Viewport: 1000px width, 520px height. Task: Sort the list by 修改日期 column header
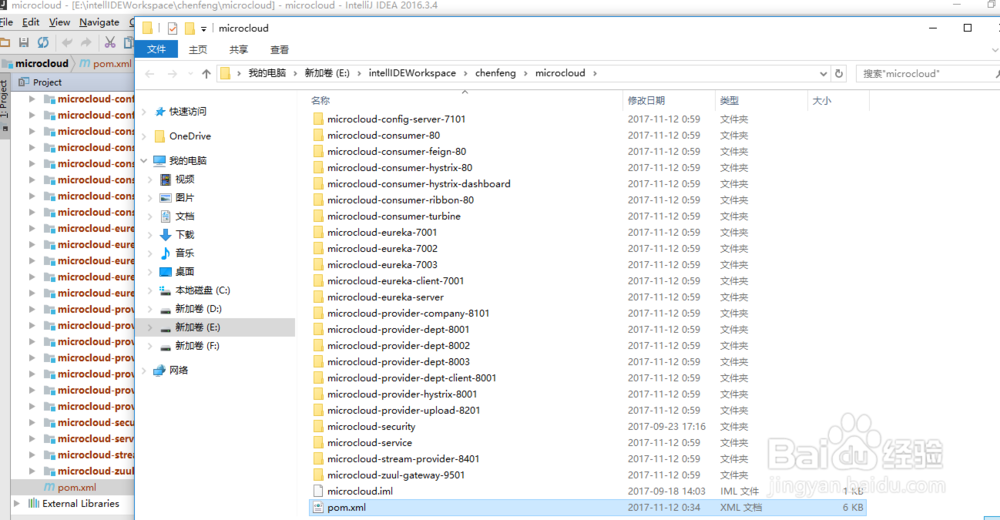(x=646, y=101)
